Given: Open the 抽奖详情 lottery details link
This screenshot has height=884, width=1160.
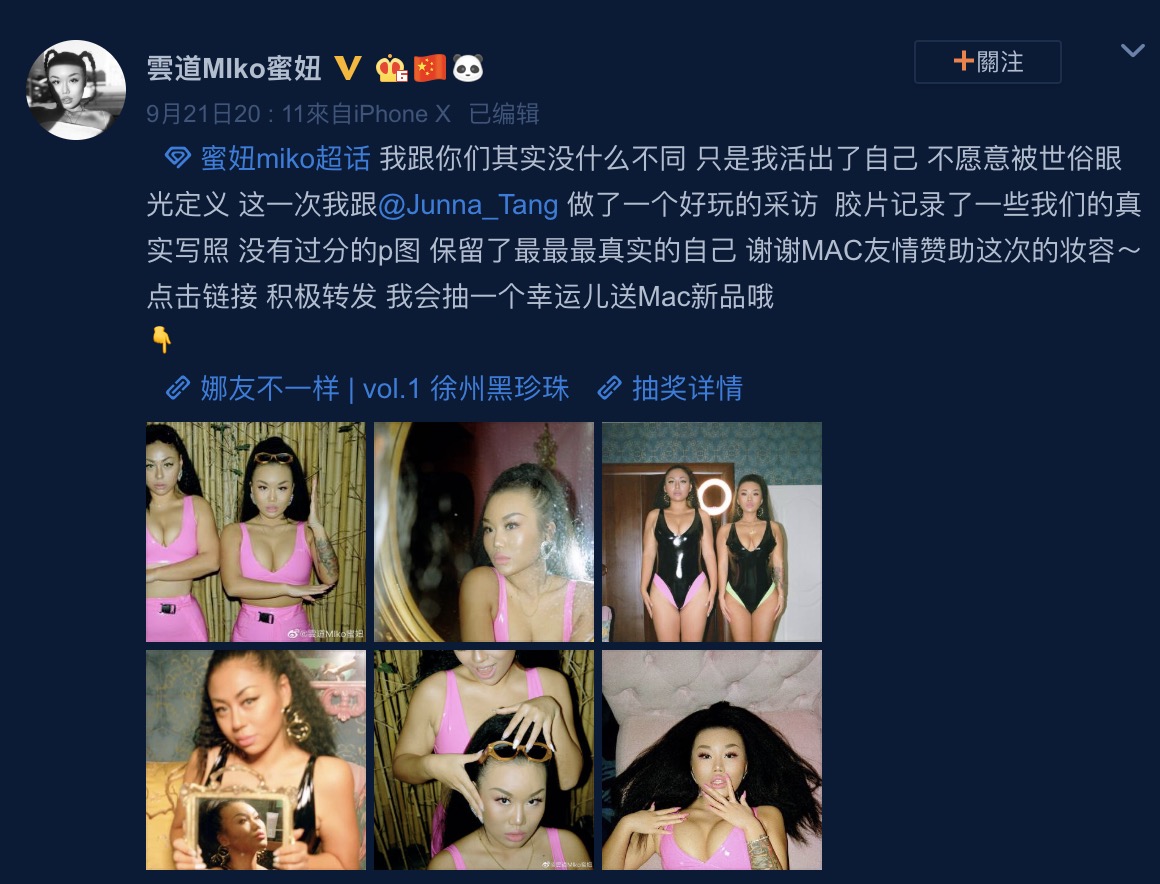Looking at the screenshot, I should pyautogui.click(x=687, y=388).
